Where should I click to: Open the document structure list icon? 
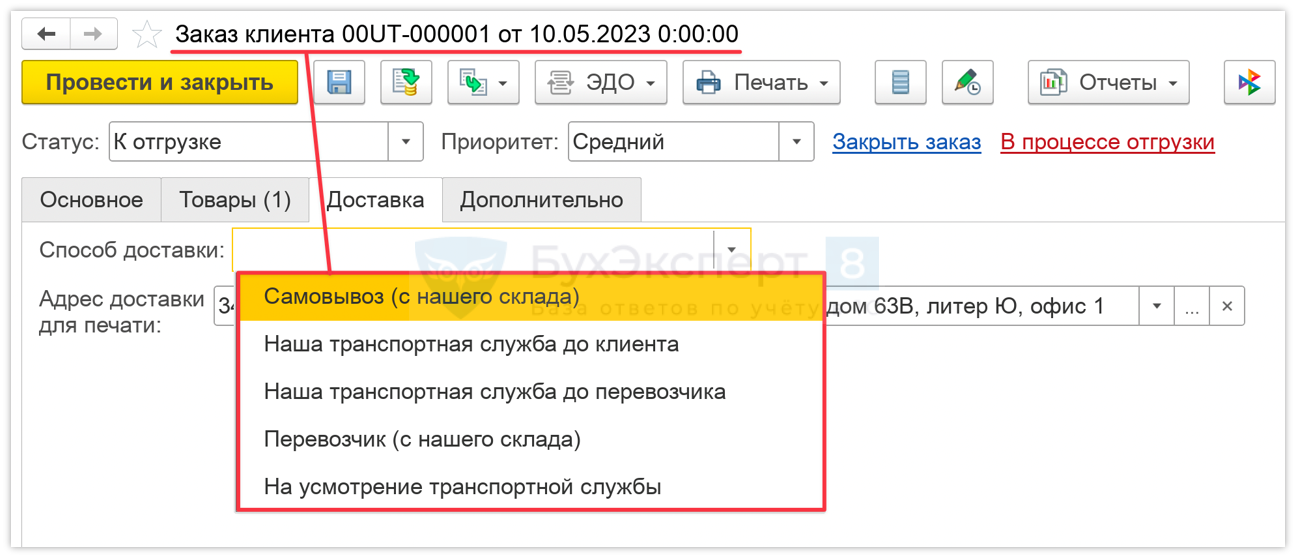(x=900, y=82)
